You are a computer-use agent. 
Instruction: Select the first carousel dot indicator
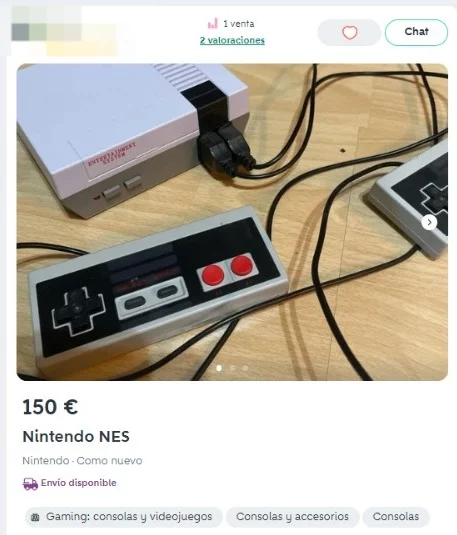pyautogui.click(x=219, y=368)
